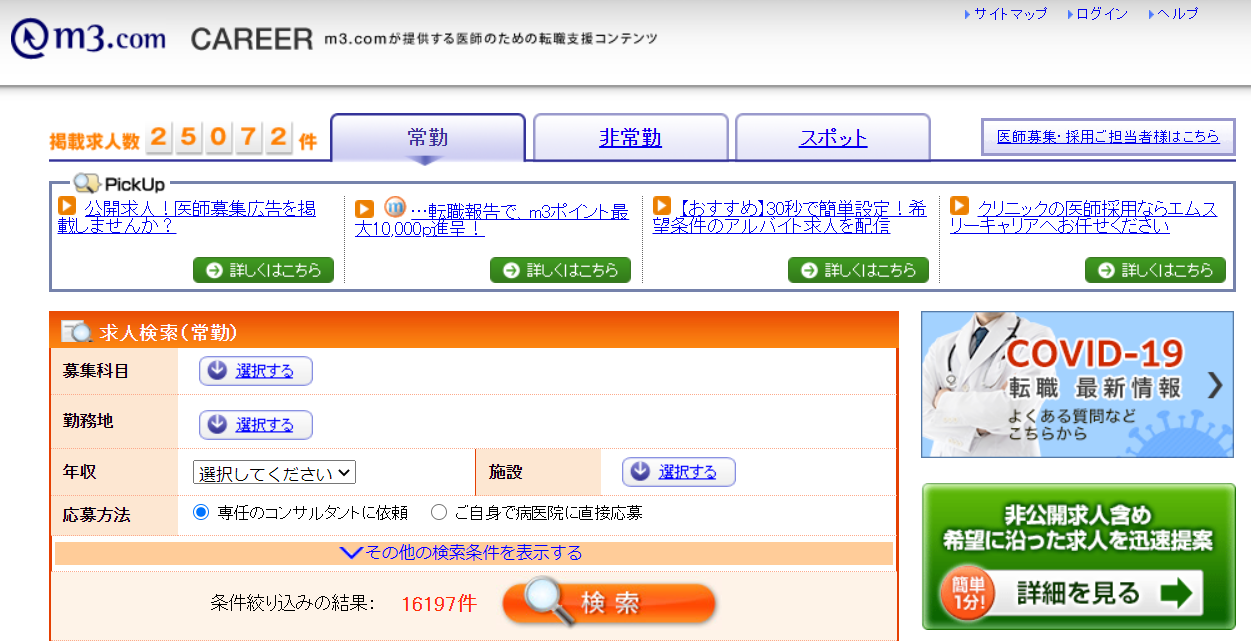Open 公開求人！医師募集広告を掲載しませんか？ link

[187, 217]
